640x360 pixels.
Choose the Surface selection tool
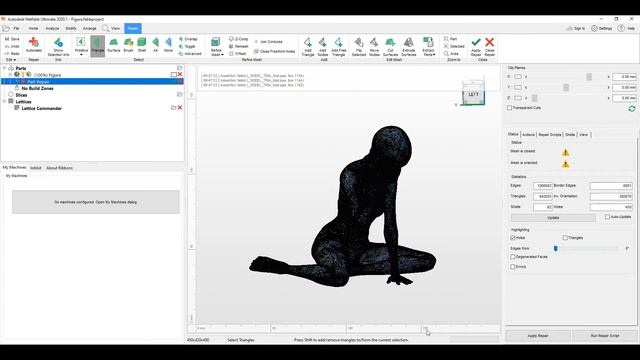point(113,44)
